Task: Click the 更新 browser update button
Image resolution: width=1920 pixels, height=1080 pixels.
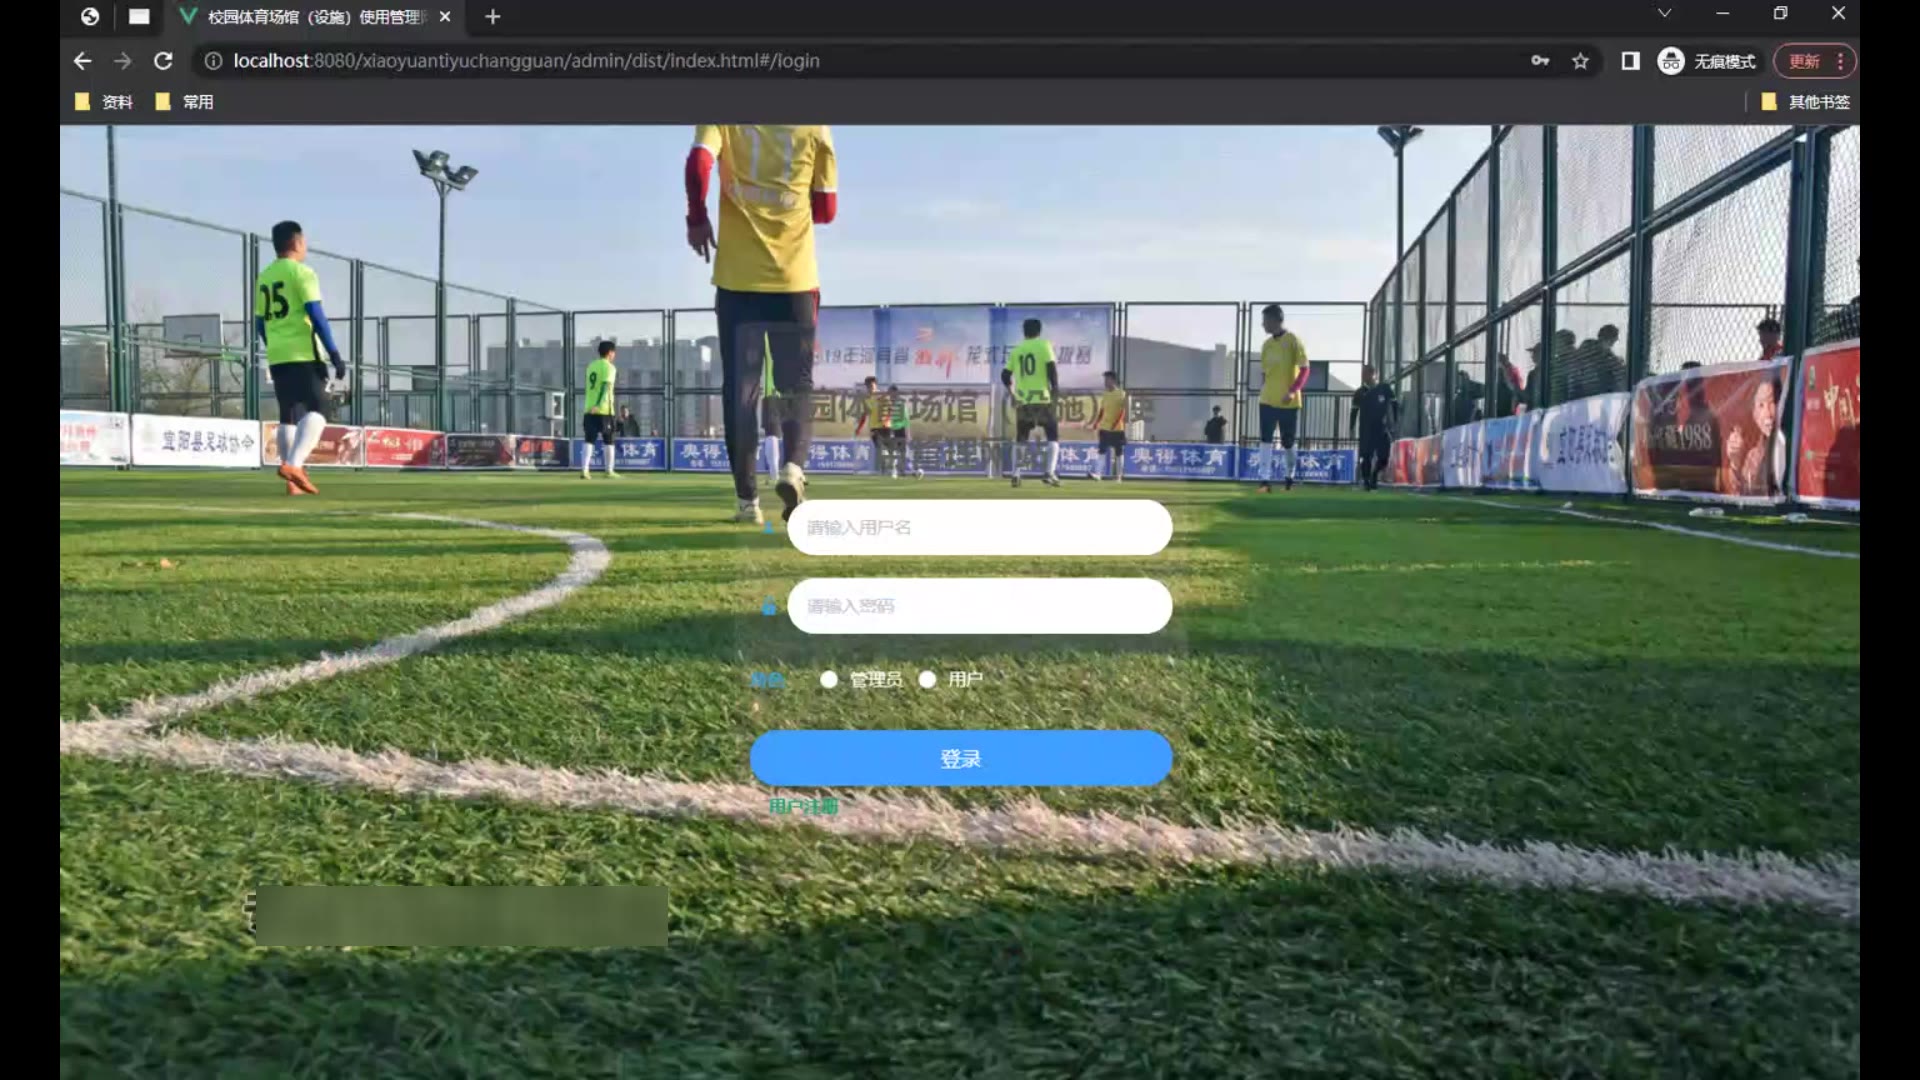Action: click(x=1805, y=61)
